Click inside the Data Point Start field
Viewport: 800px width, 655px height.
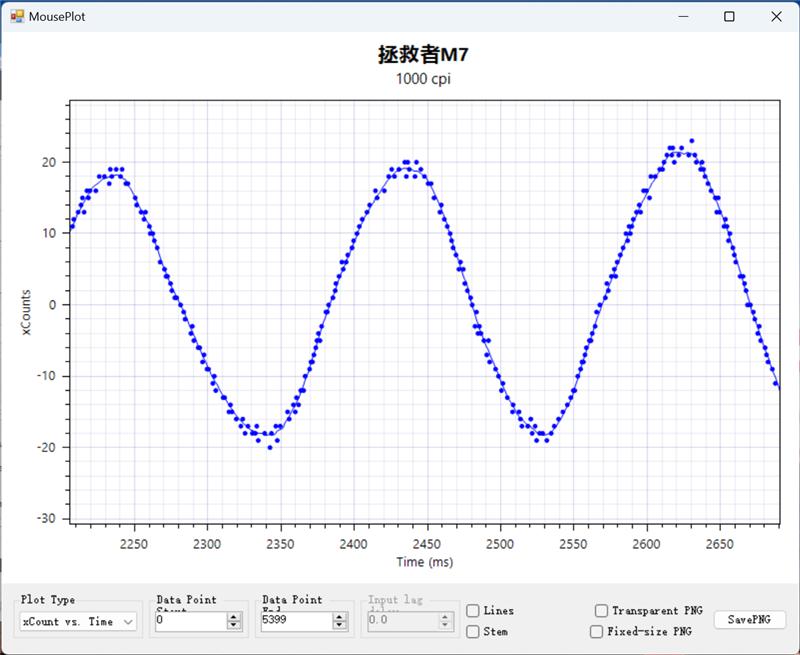tap(190, 621)
